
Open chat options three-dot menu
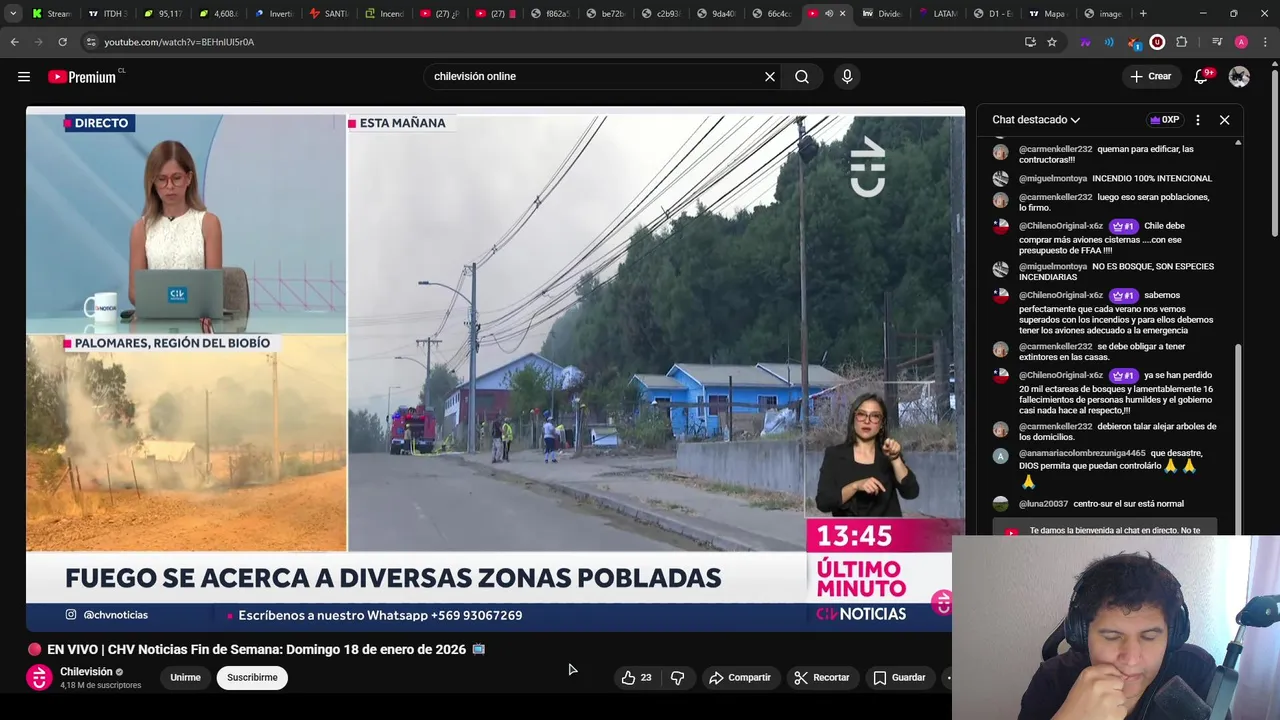pyautogui.click(x=1198, y=120)
